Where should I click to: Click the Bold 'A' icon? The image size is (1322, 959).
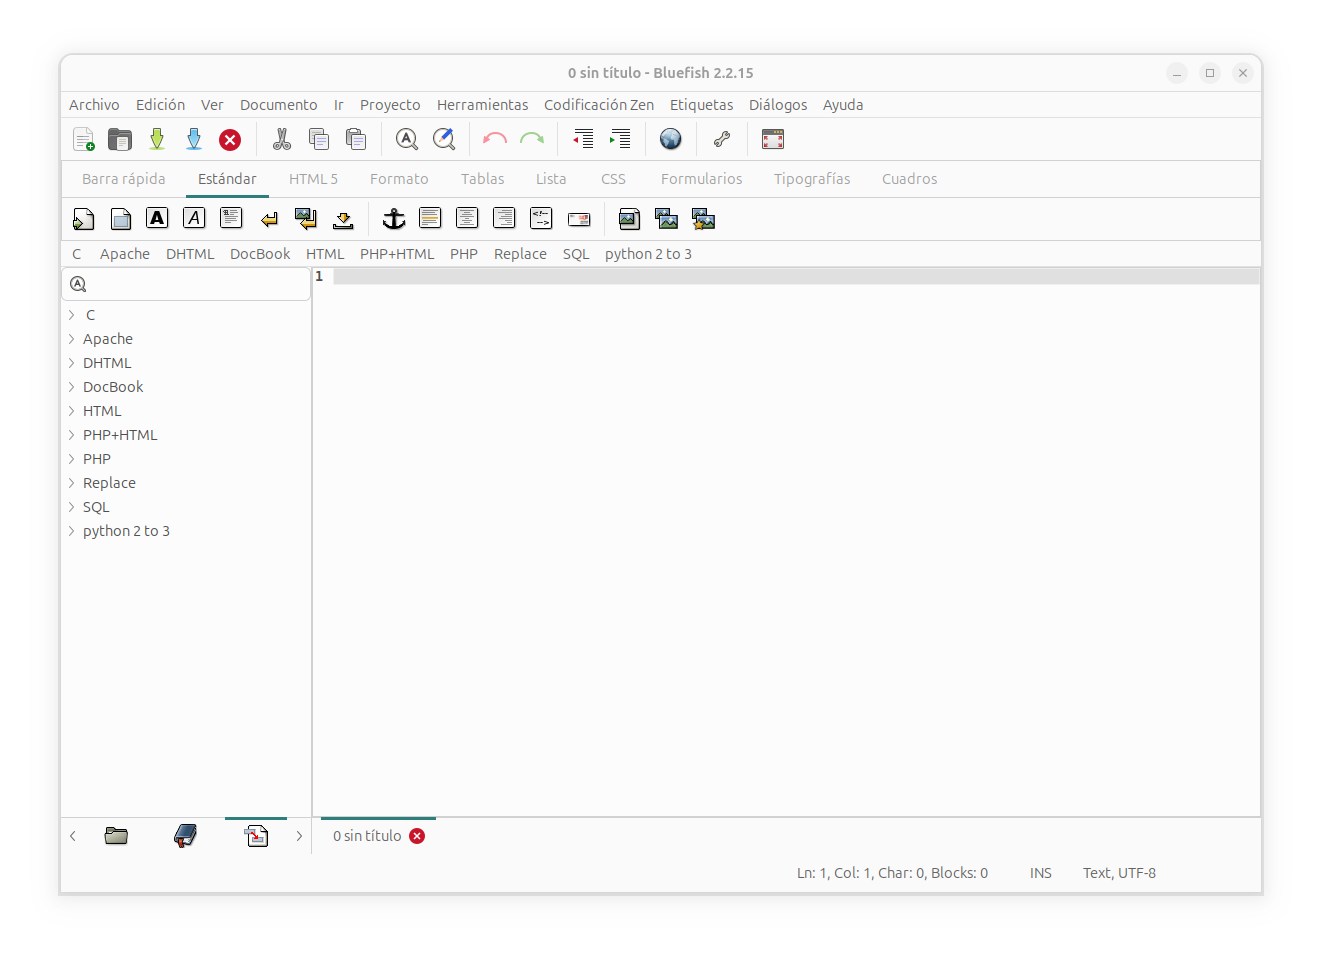click(157, 218)
